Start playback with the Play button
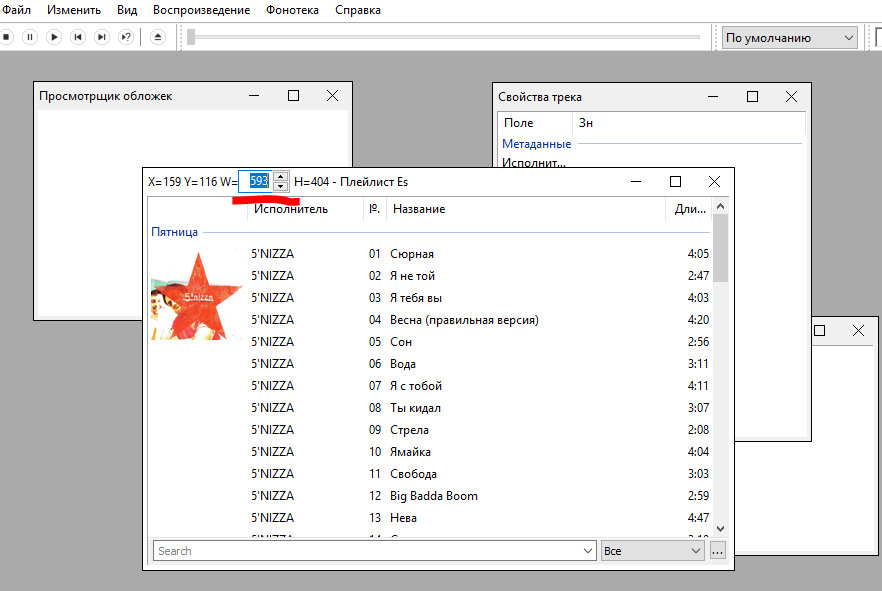This screenshot has width=882, height=591. point(54,37)
